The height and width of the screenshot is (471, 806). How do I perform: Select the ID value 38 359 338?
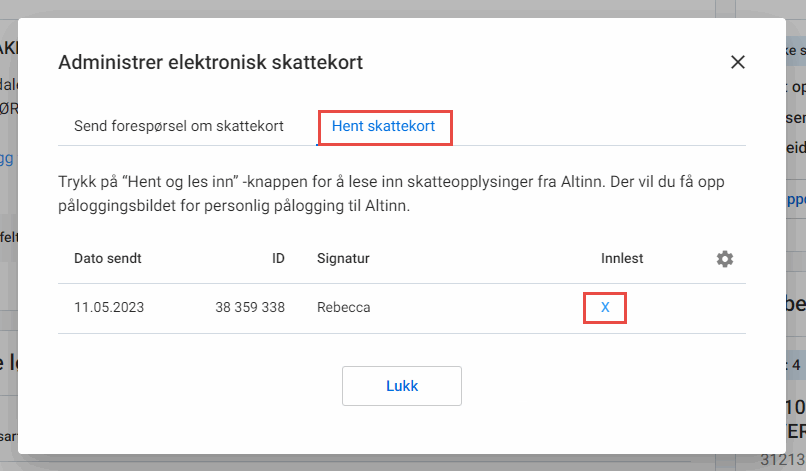point(250,307)
